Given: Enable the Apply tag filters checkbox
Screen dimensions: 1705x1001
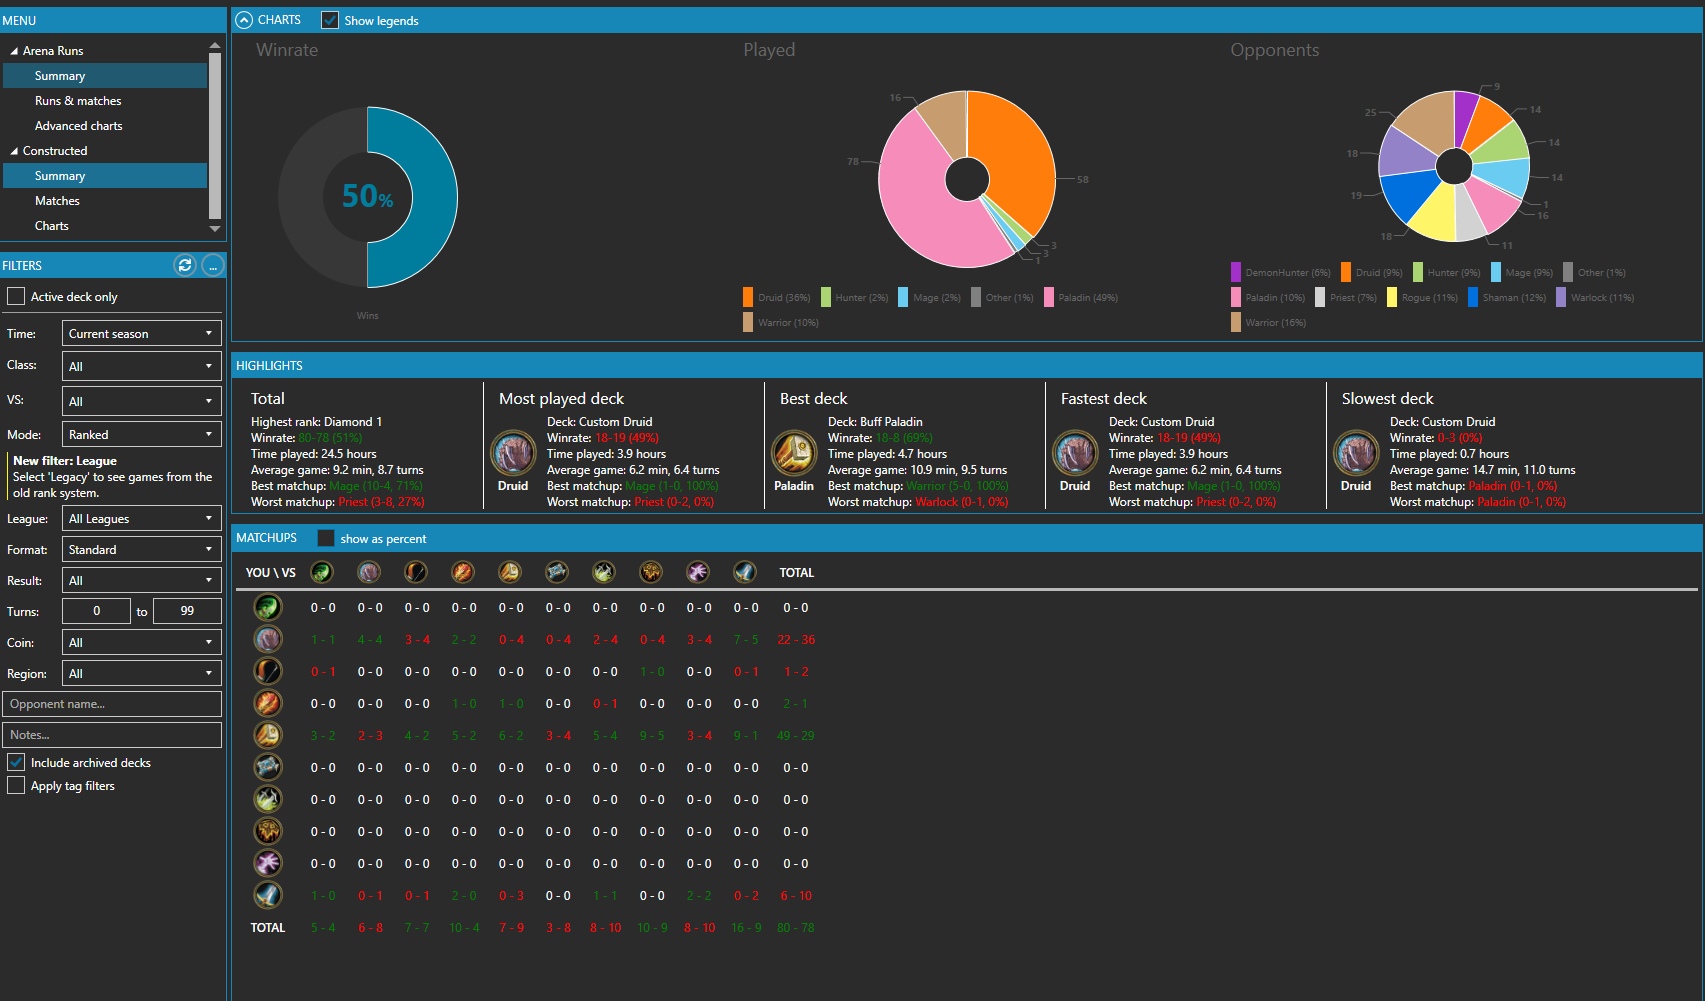Looking at the screenshot, I should pos(16,786).
